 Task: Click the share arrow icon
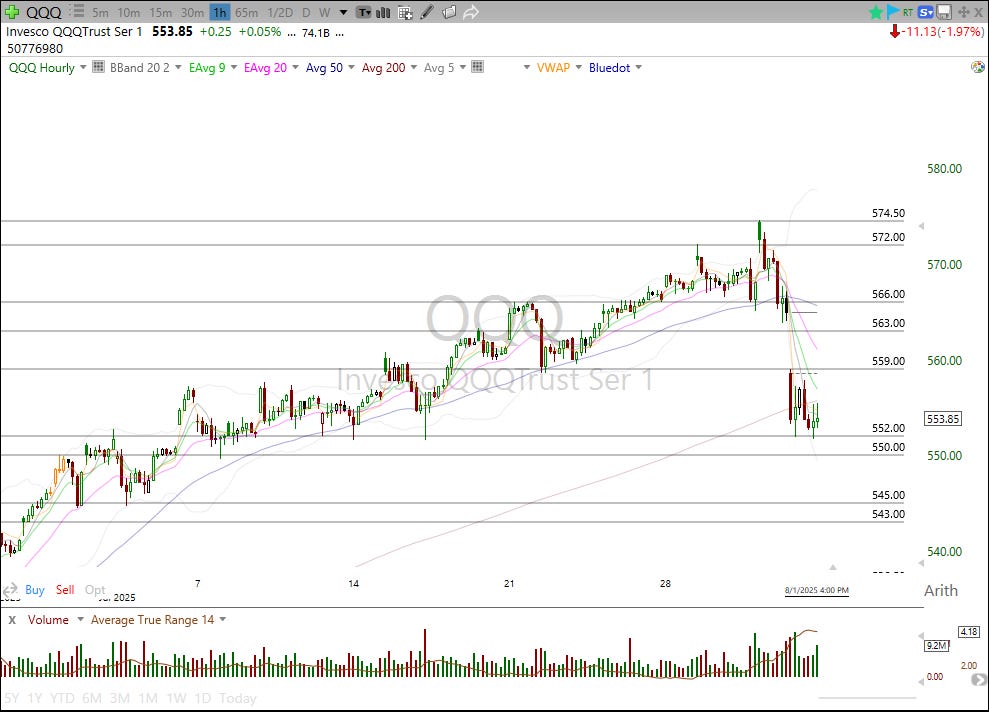pos(471,12)
